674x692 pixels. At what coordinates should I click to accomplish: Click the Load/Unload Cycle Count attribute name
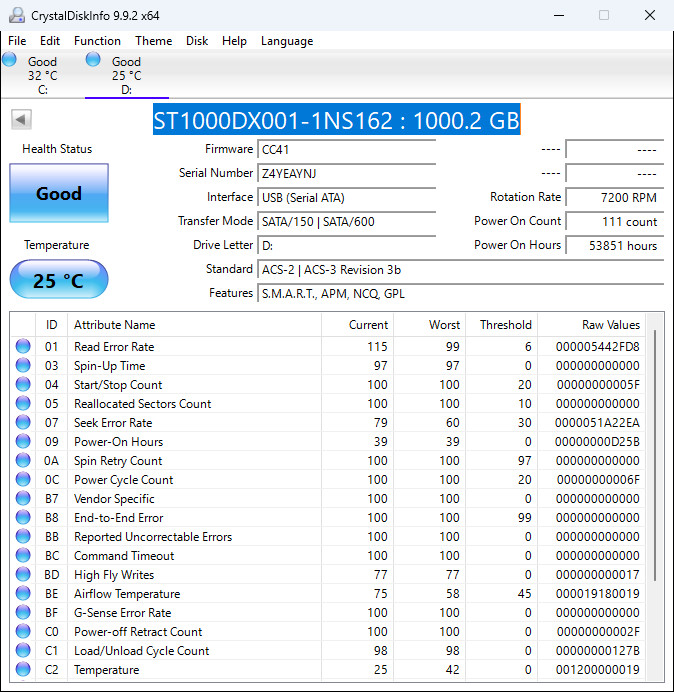coord(142,650)
